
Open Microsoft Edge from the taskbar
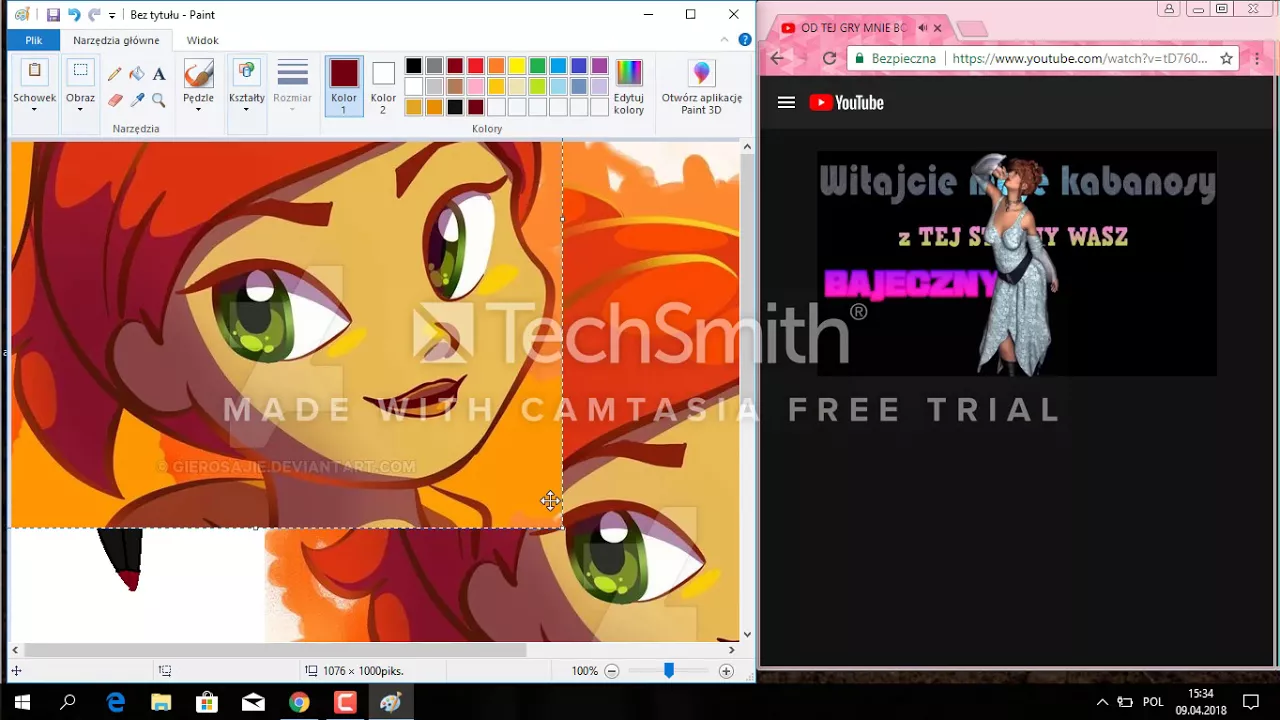(116, 702)
